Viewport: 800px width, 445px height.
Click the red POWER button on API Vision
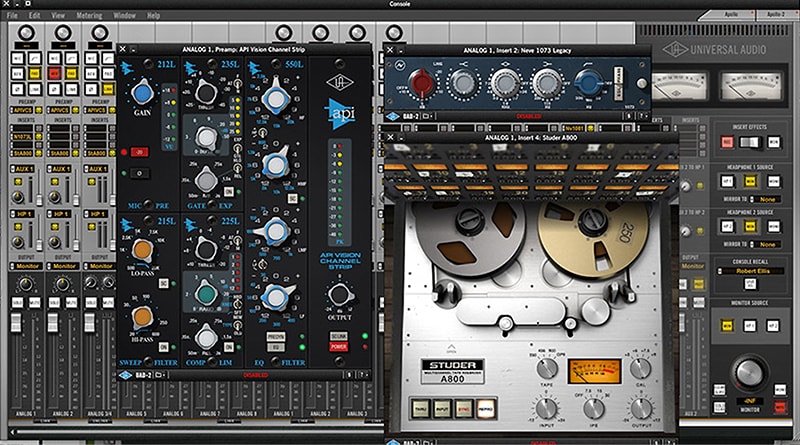tap(339, 347)
